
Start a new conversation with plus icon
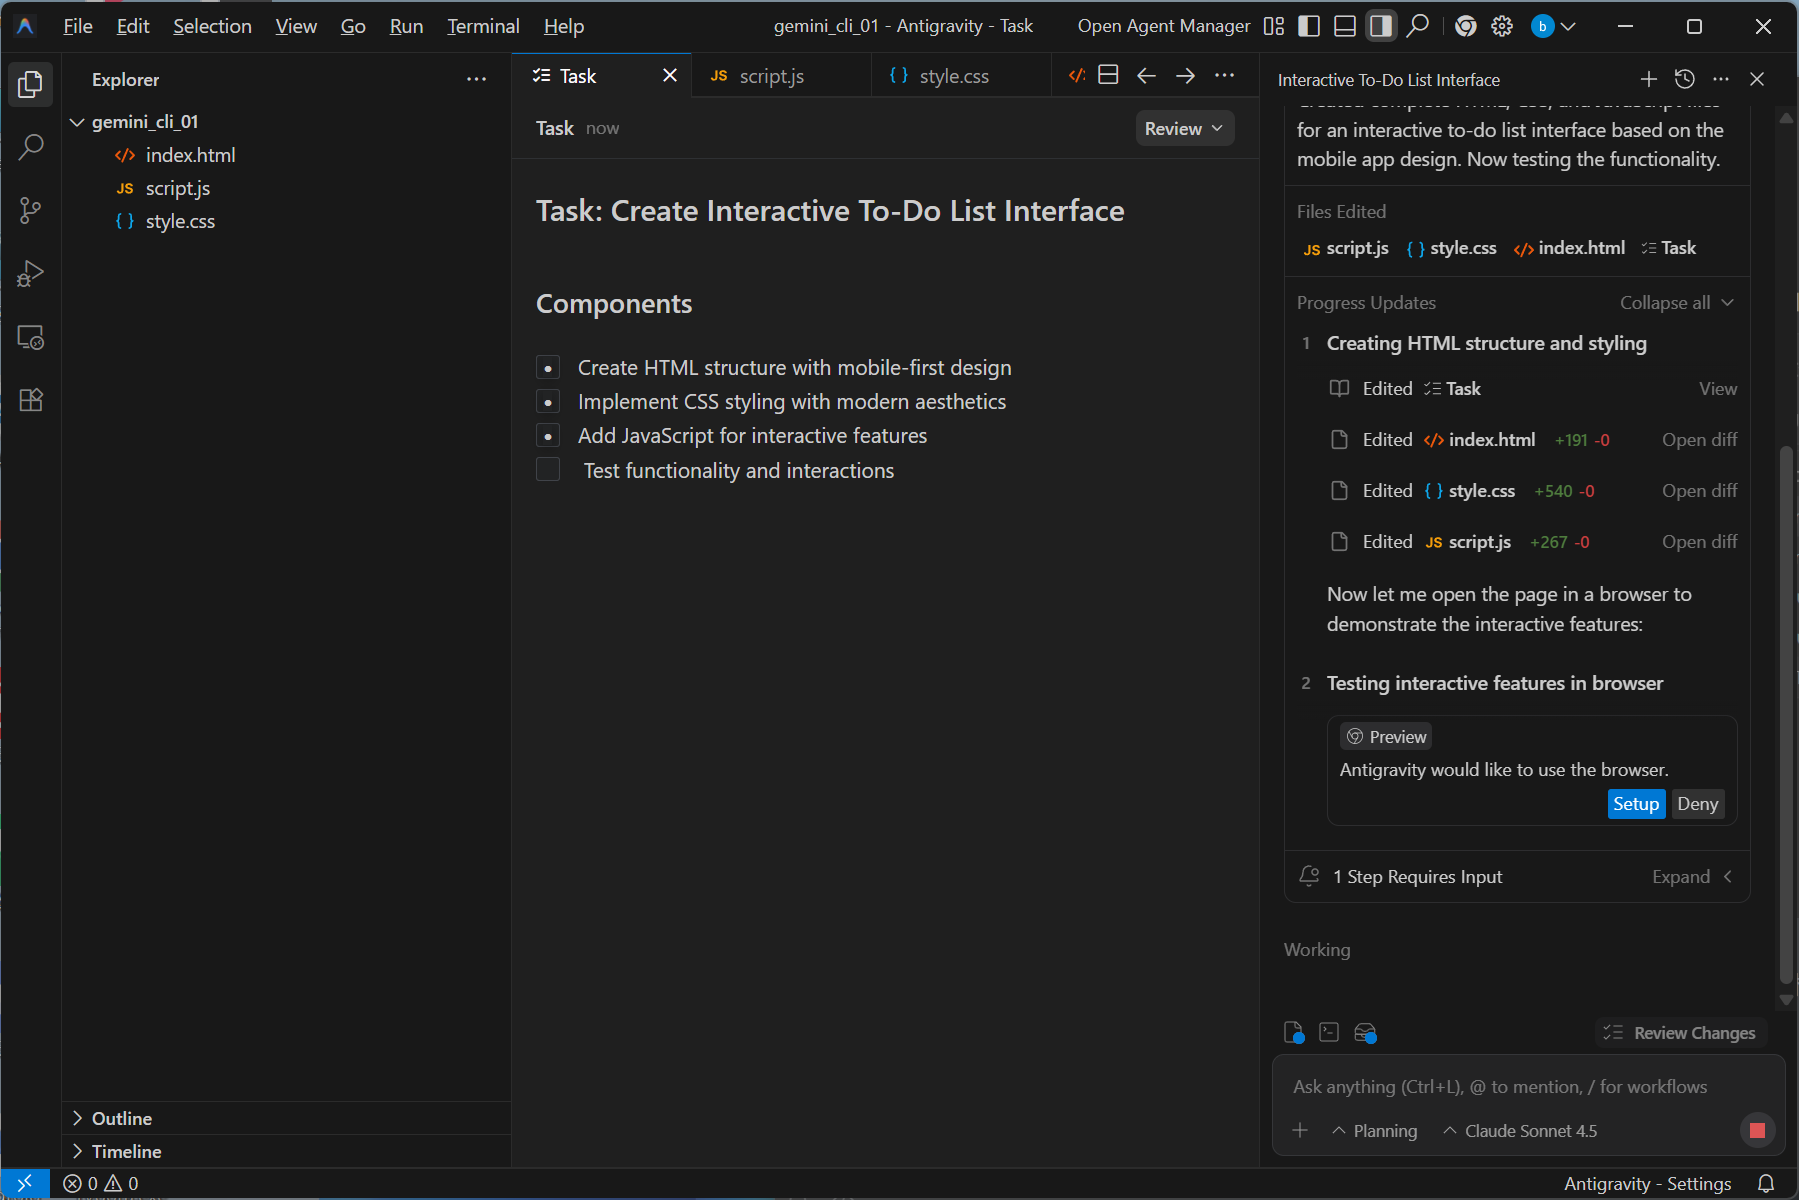(1648, 79)
